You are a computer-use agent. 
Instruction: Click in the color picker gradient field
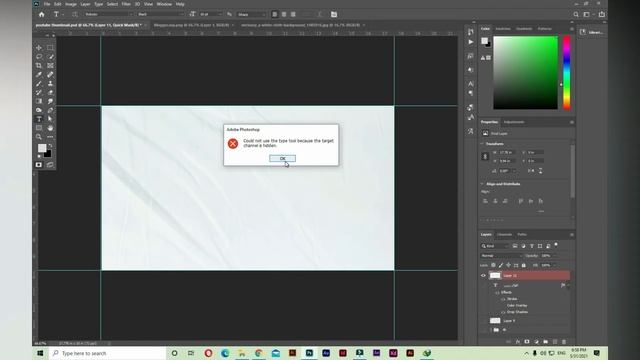[x=525, y=73]
